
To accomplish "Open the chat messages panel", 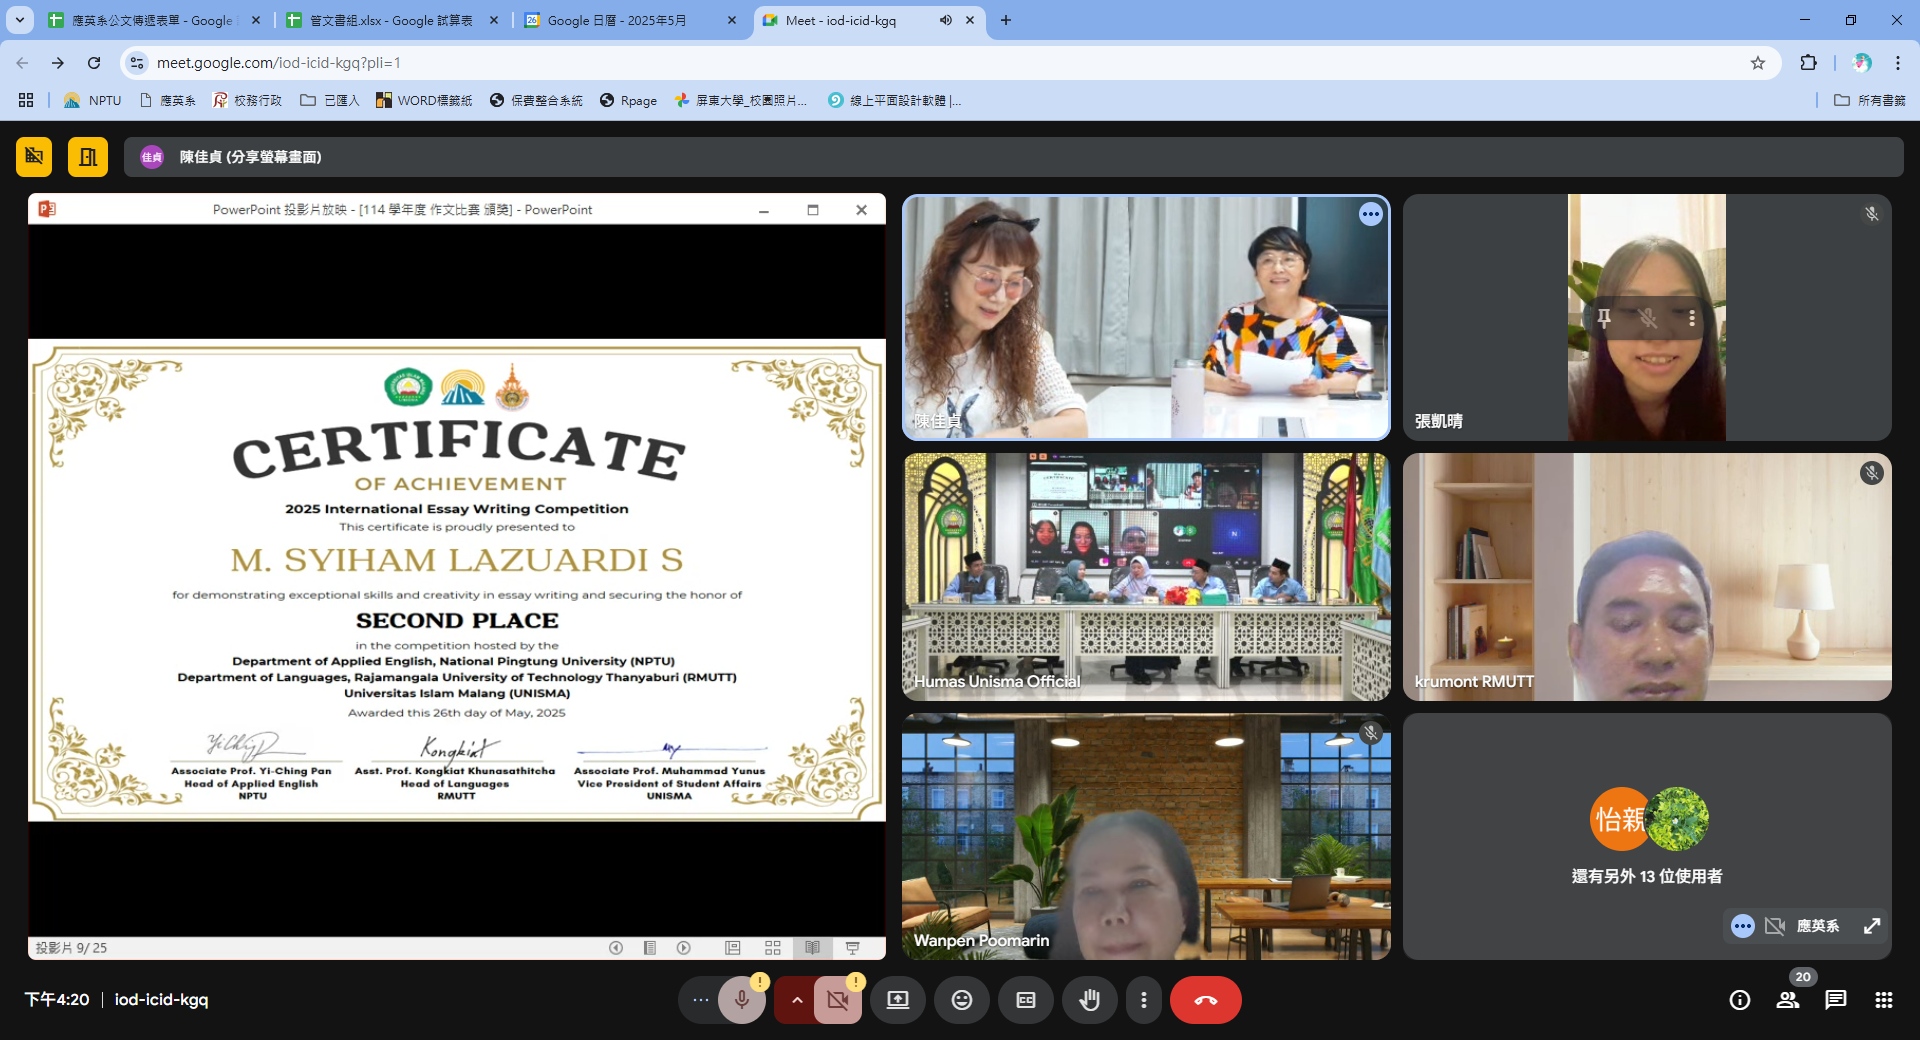I will pos(1835,1000).
